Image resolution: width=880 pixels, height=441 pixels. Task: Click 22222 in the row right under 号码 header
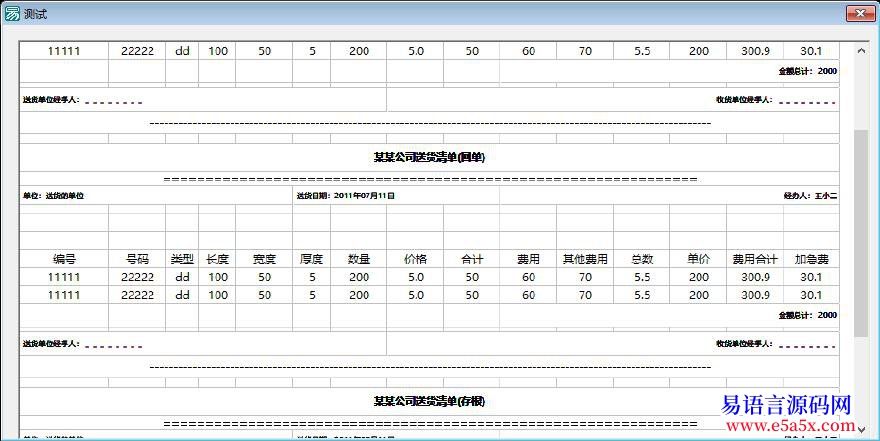[x=137, y=277]
